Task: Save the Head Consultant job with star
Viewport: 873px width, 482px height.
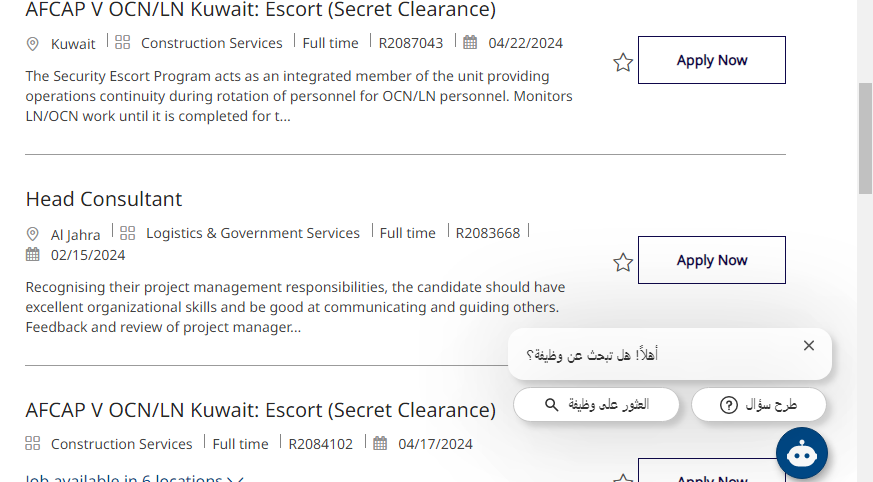Action: coord(623,263)
